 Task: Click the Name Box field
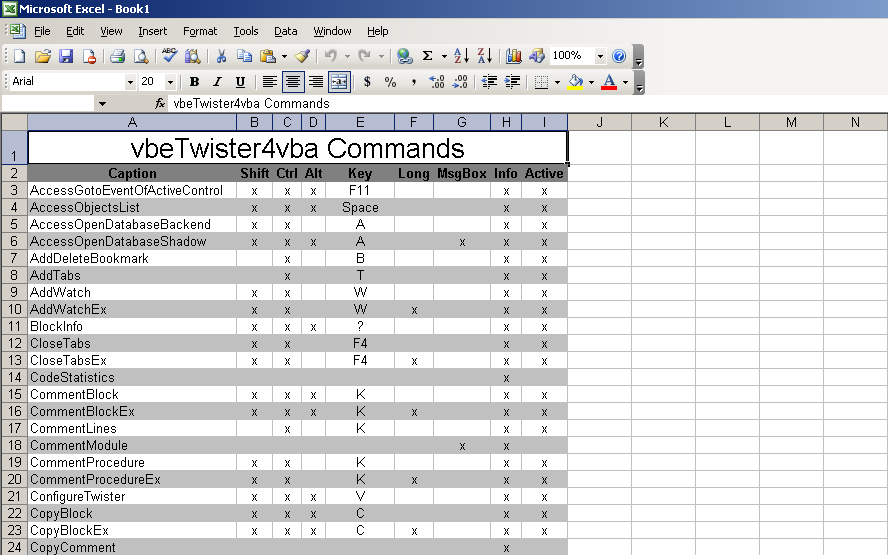48,104
